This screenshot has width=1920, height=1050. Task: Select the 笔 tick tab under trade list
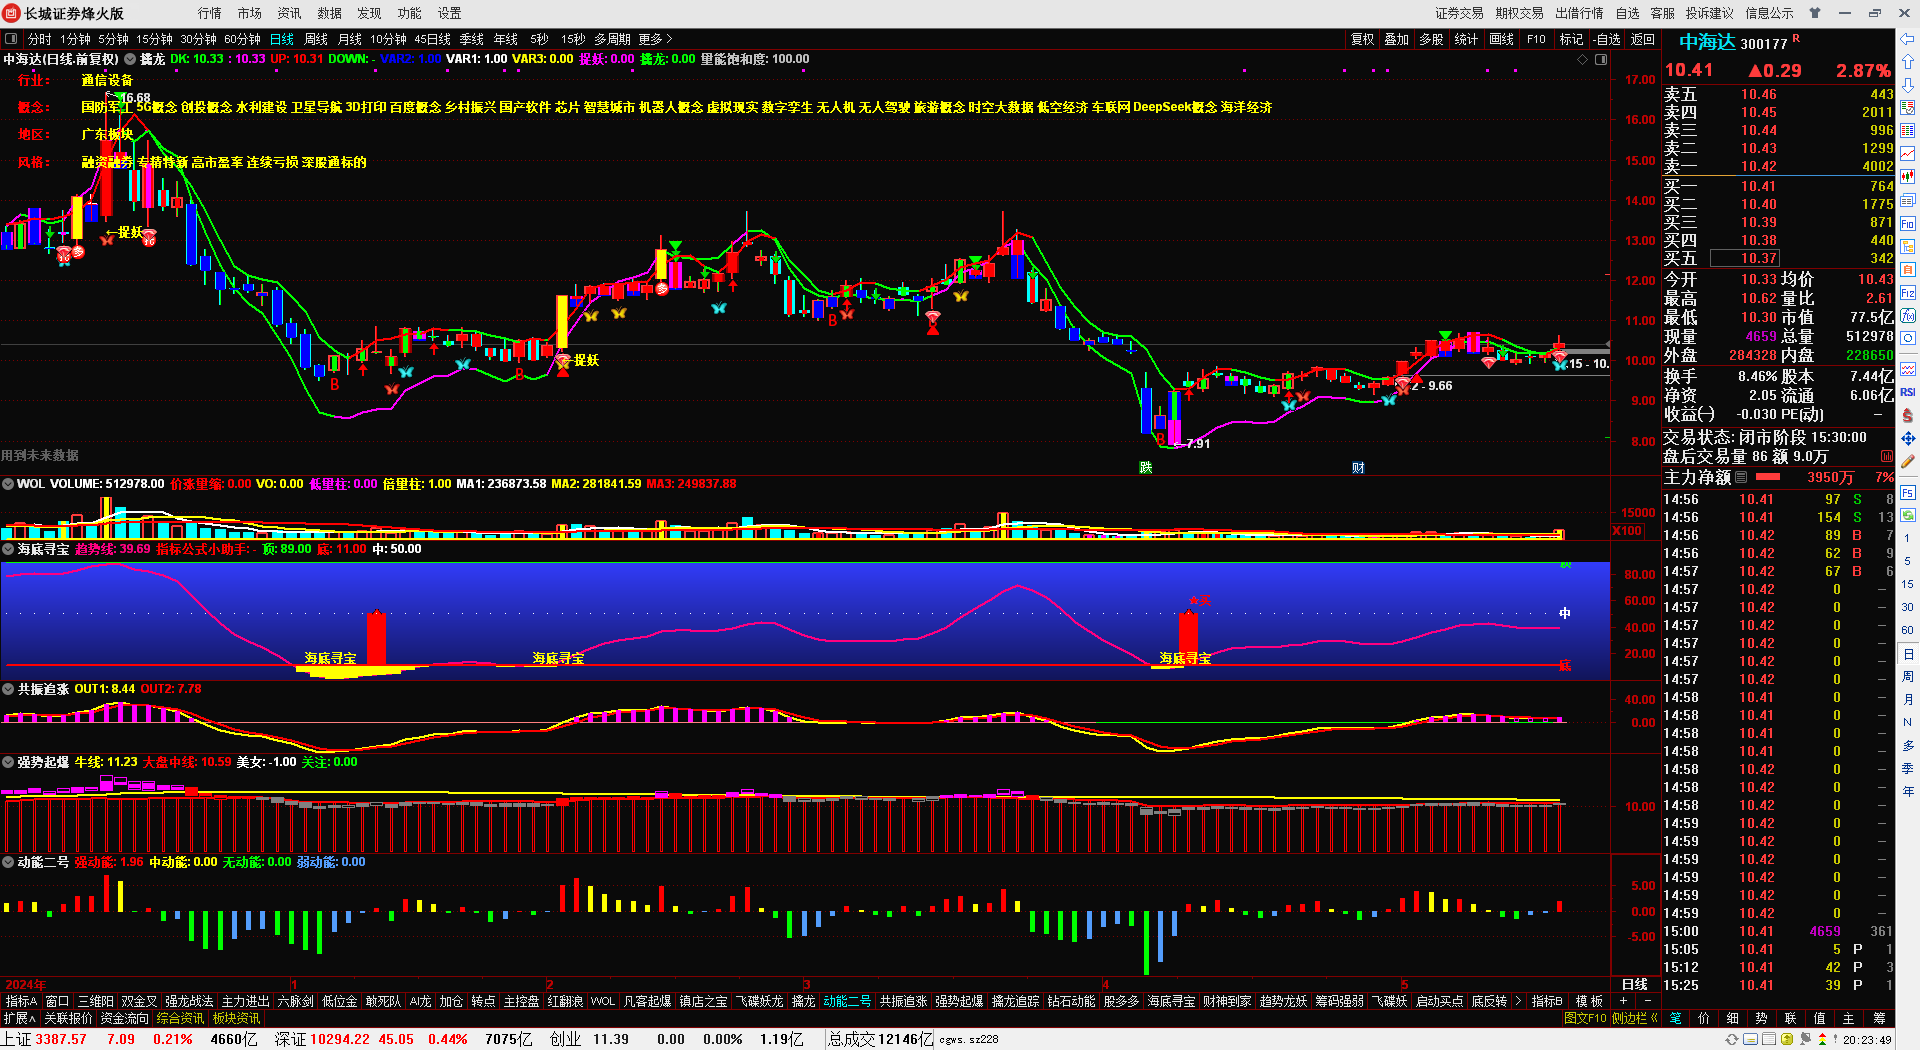pyautogui.click(x=1676, y=1018)
